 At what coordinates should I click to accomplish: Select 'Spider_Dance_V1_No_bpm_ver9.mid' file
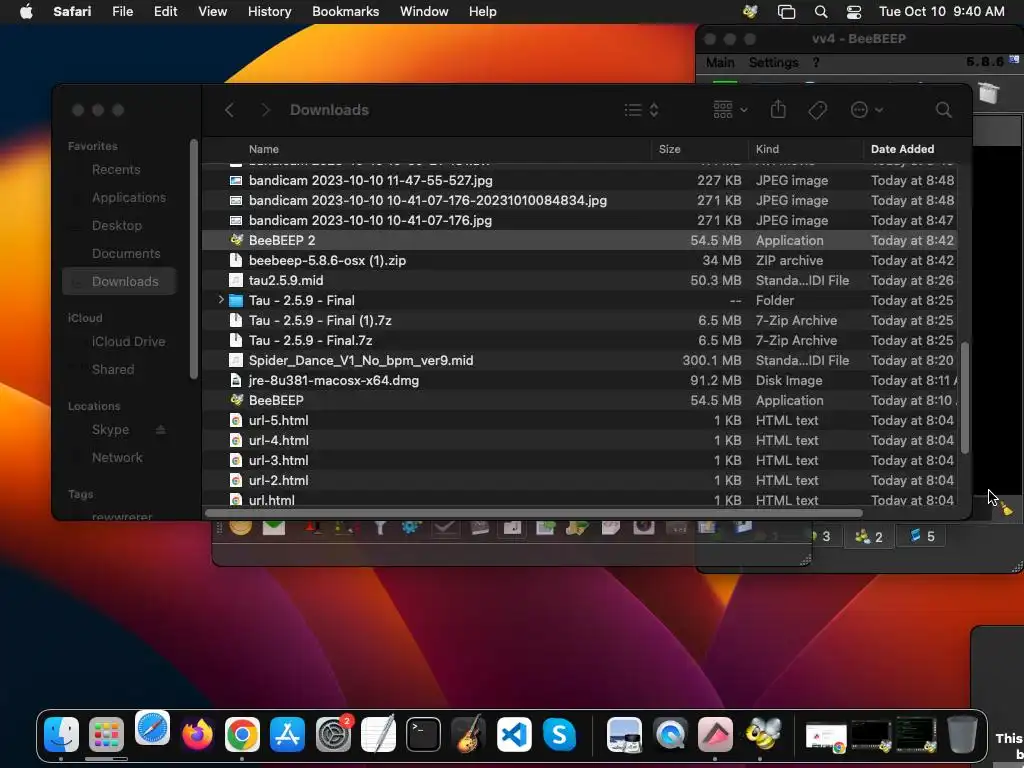pos(579,360)
